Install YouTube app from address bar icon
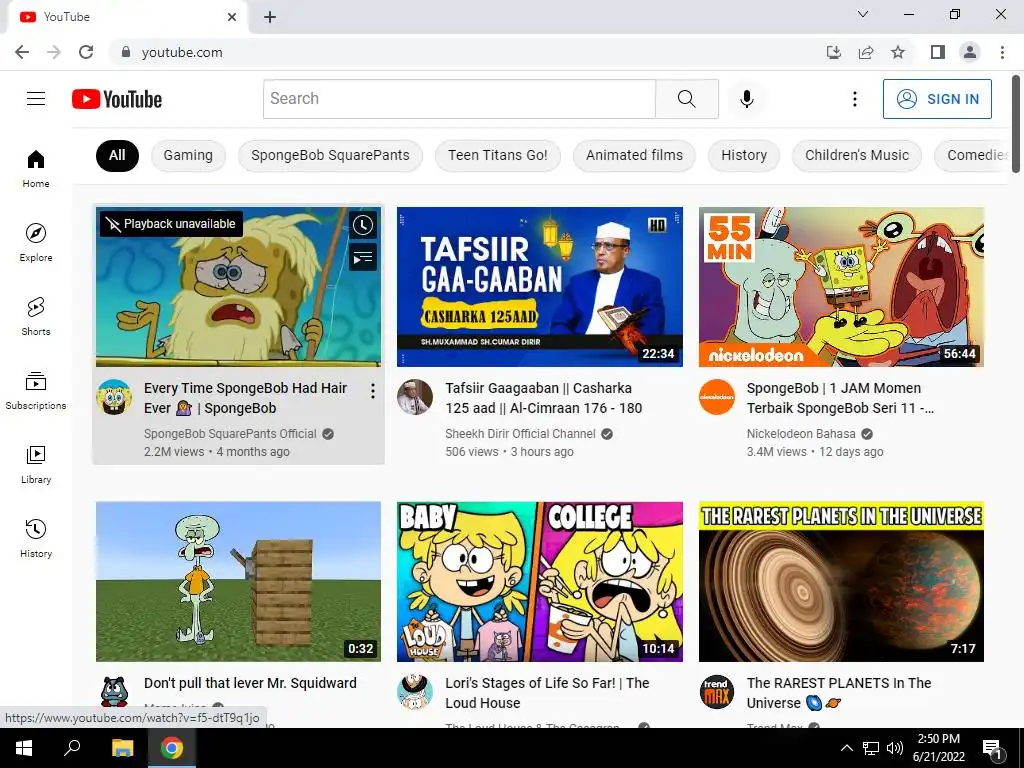The image size is (1024, 768). tap(833, 52)
